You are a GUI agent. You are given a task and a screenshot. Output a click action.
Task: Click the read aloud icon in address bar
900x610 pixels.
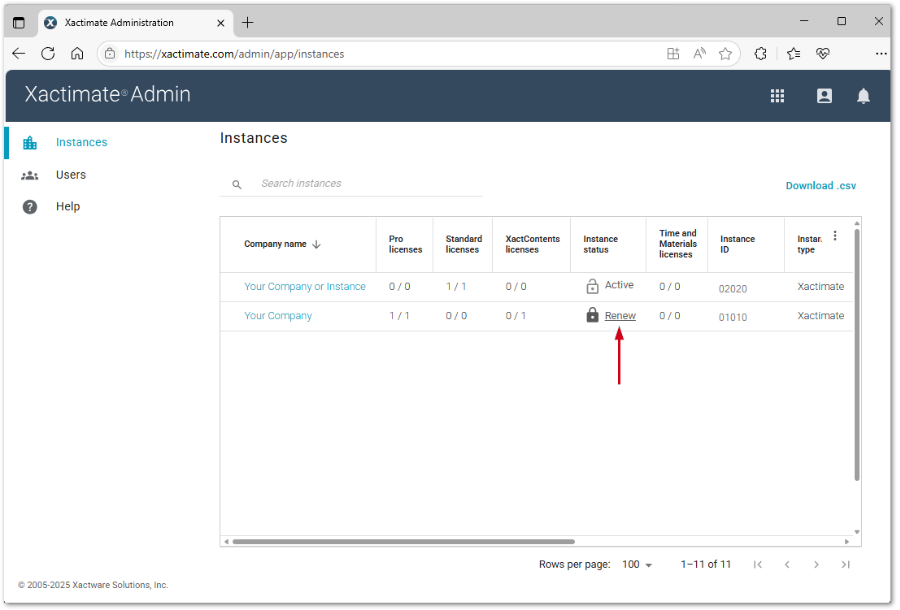(x=699, y=54)
